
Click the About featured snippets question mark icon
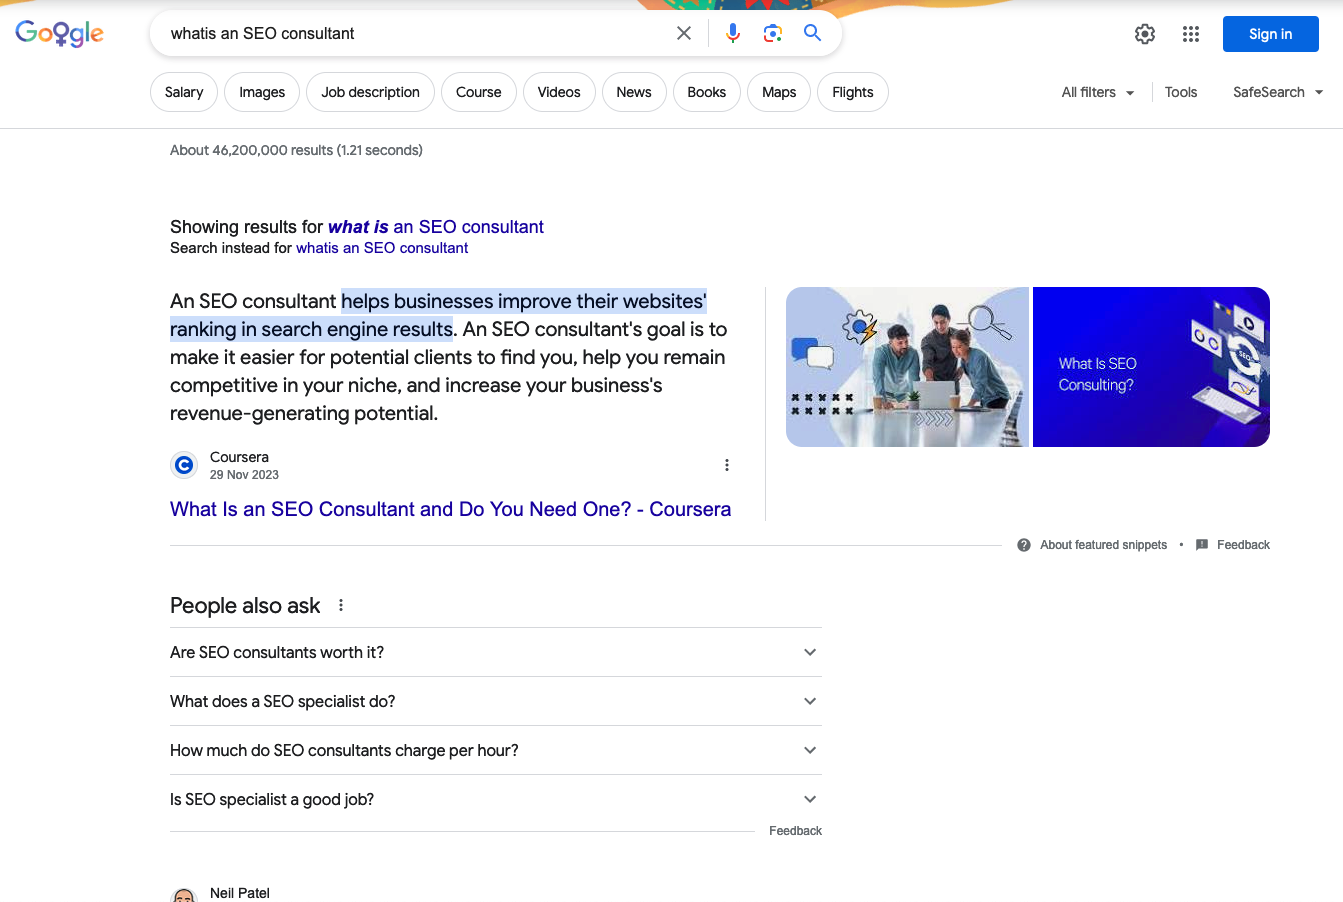[1023, 544]
